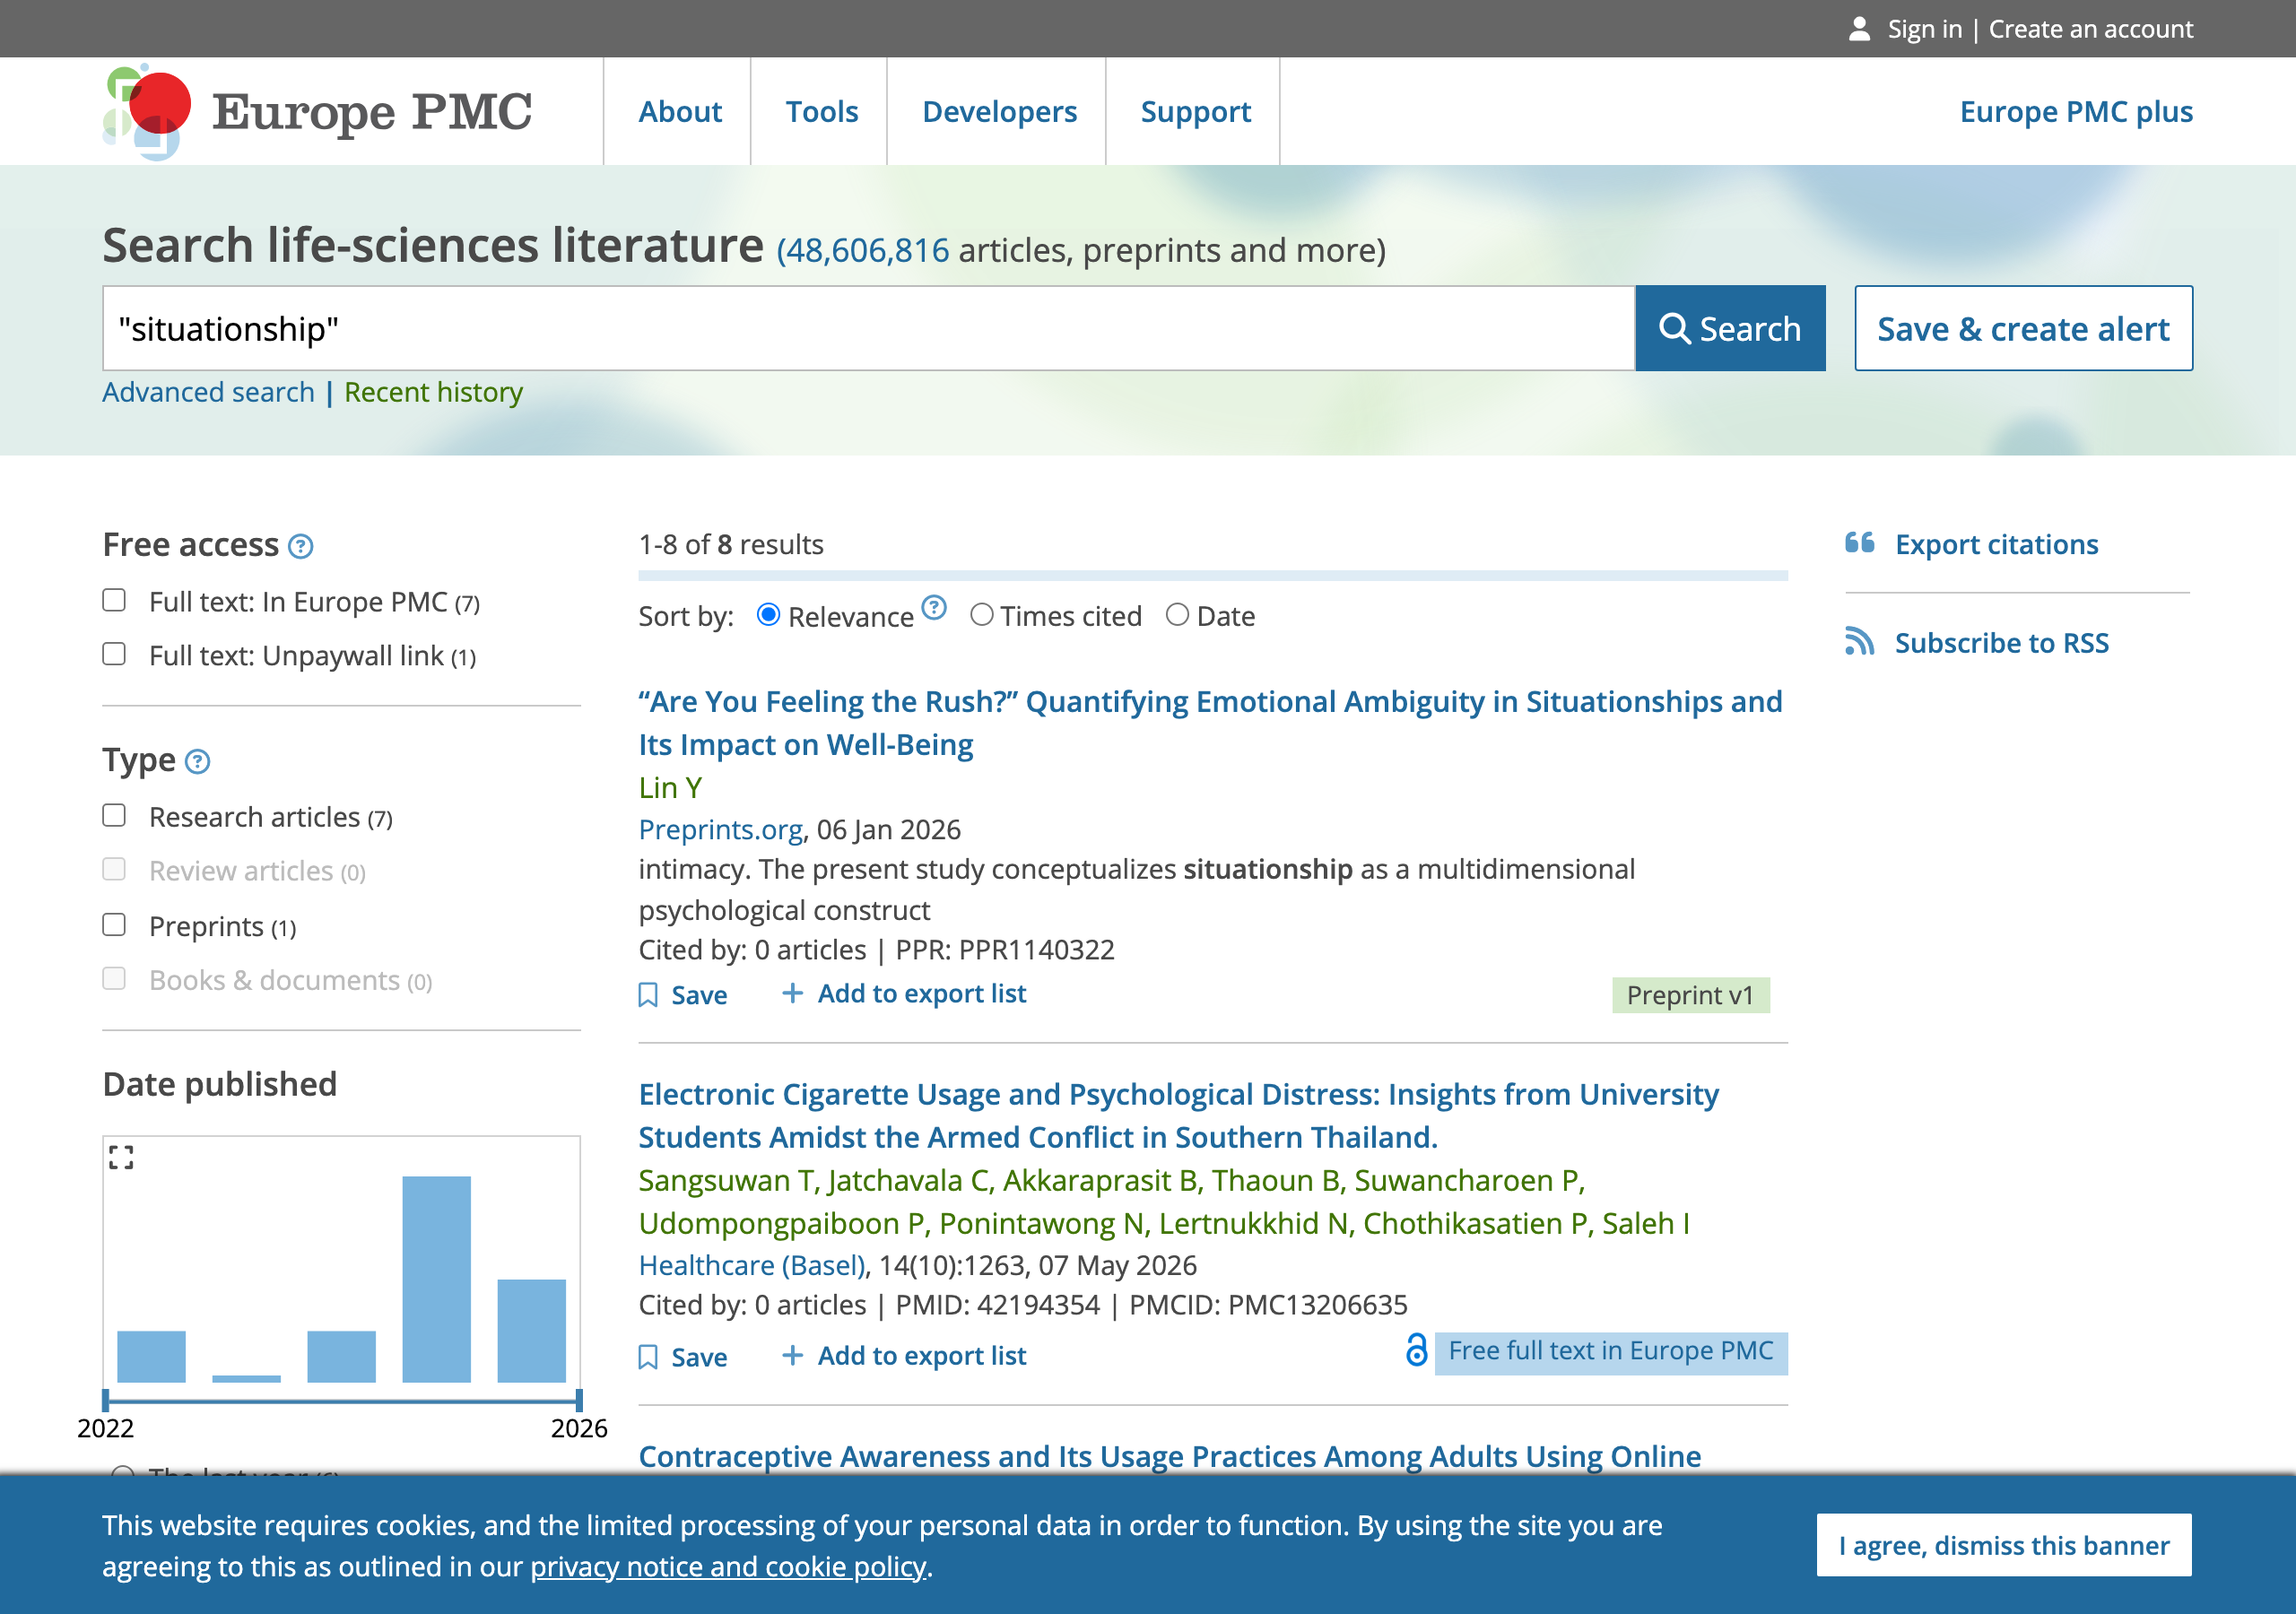Click the open access lock icon
The height and width of the screenshot is (1614, 2296).
1416,1351
